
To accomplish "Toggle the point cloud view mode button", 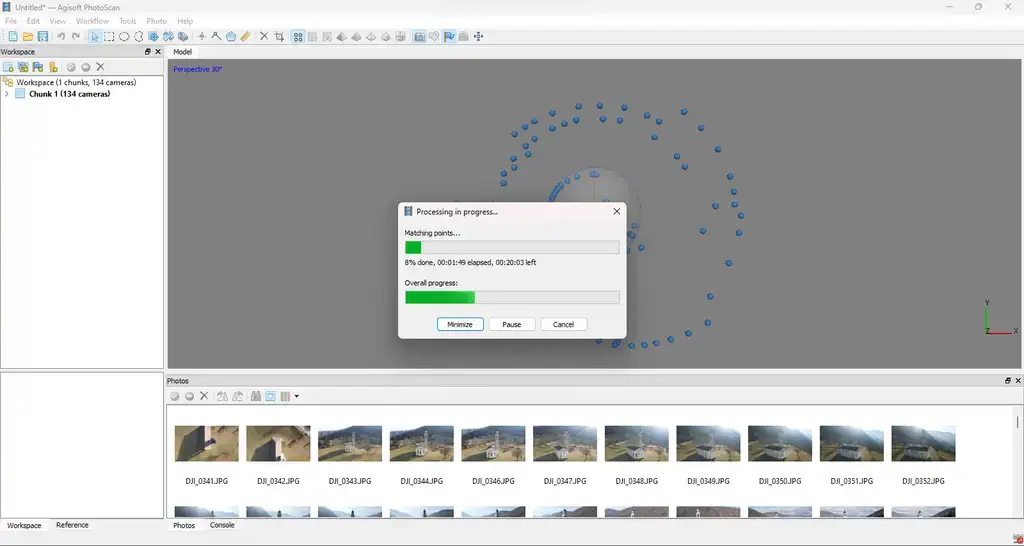I will [298, 37].
